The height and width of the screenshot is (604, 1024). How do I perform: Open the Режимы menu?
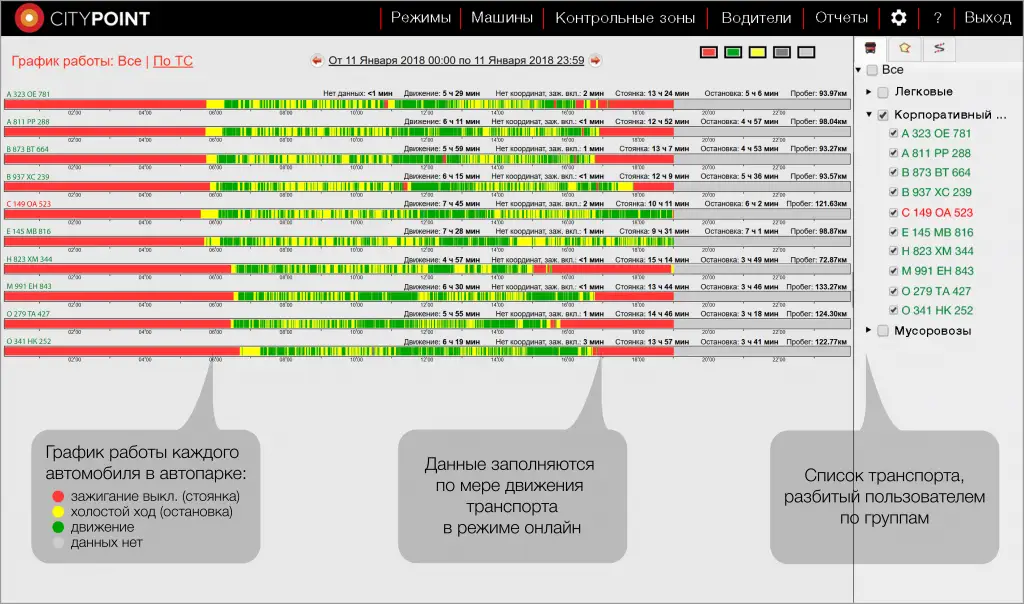pos(420,18)
